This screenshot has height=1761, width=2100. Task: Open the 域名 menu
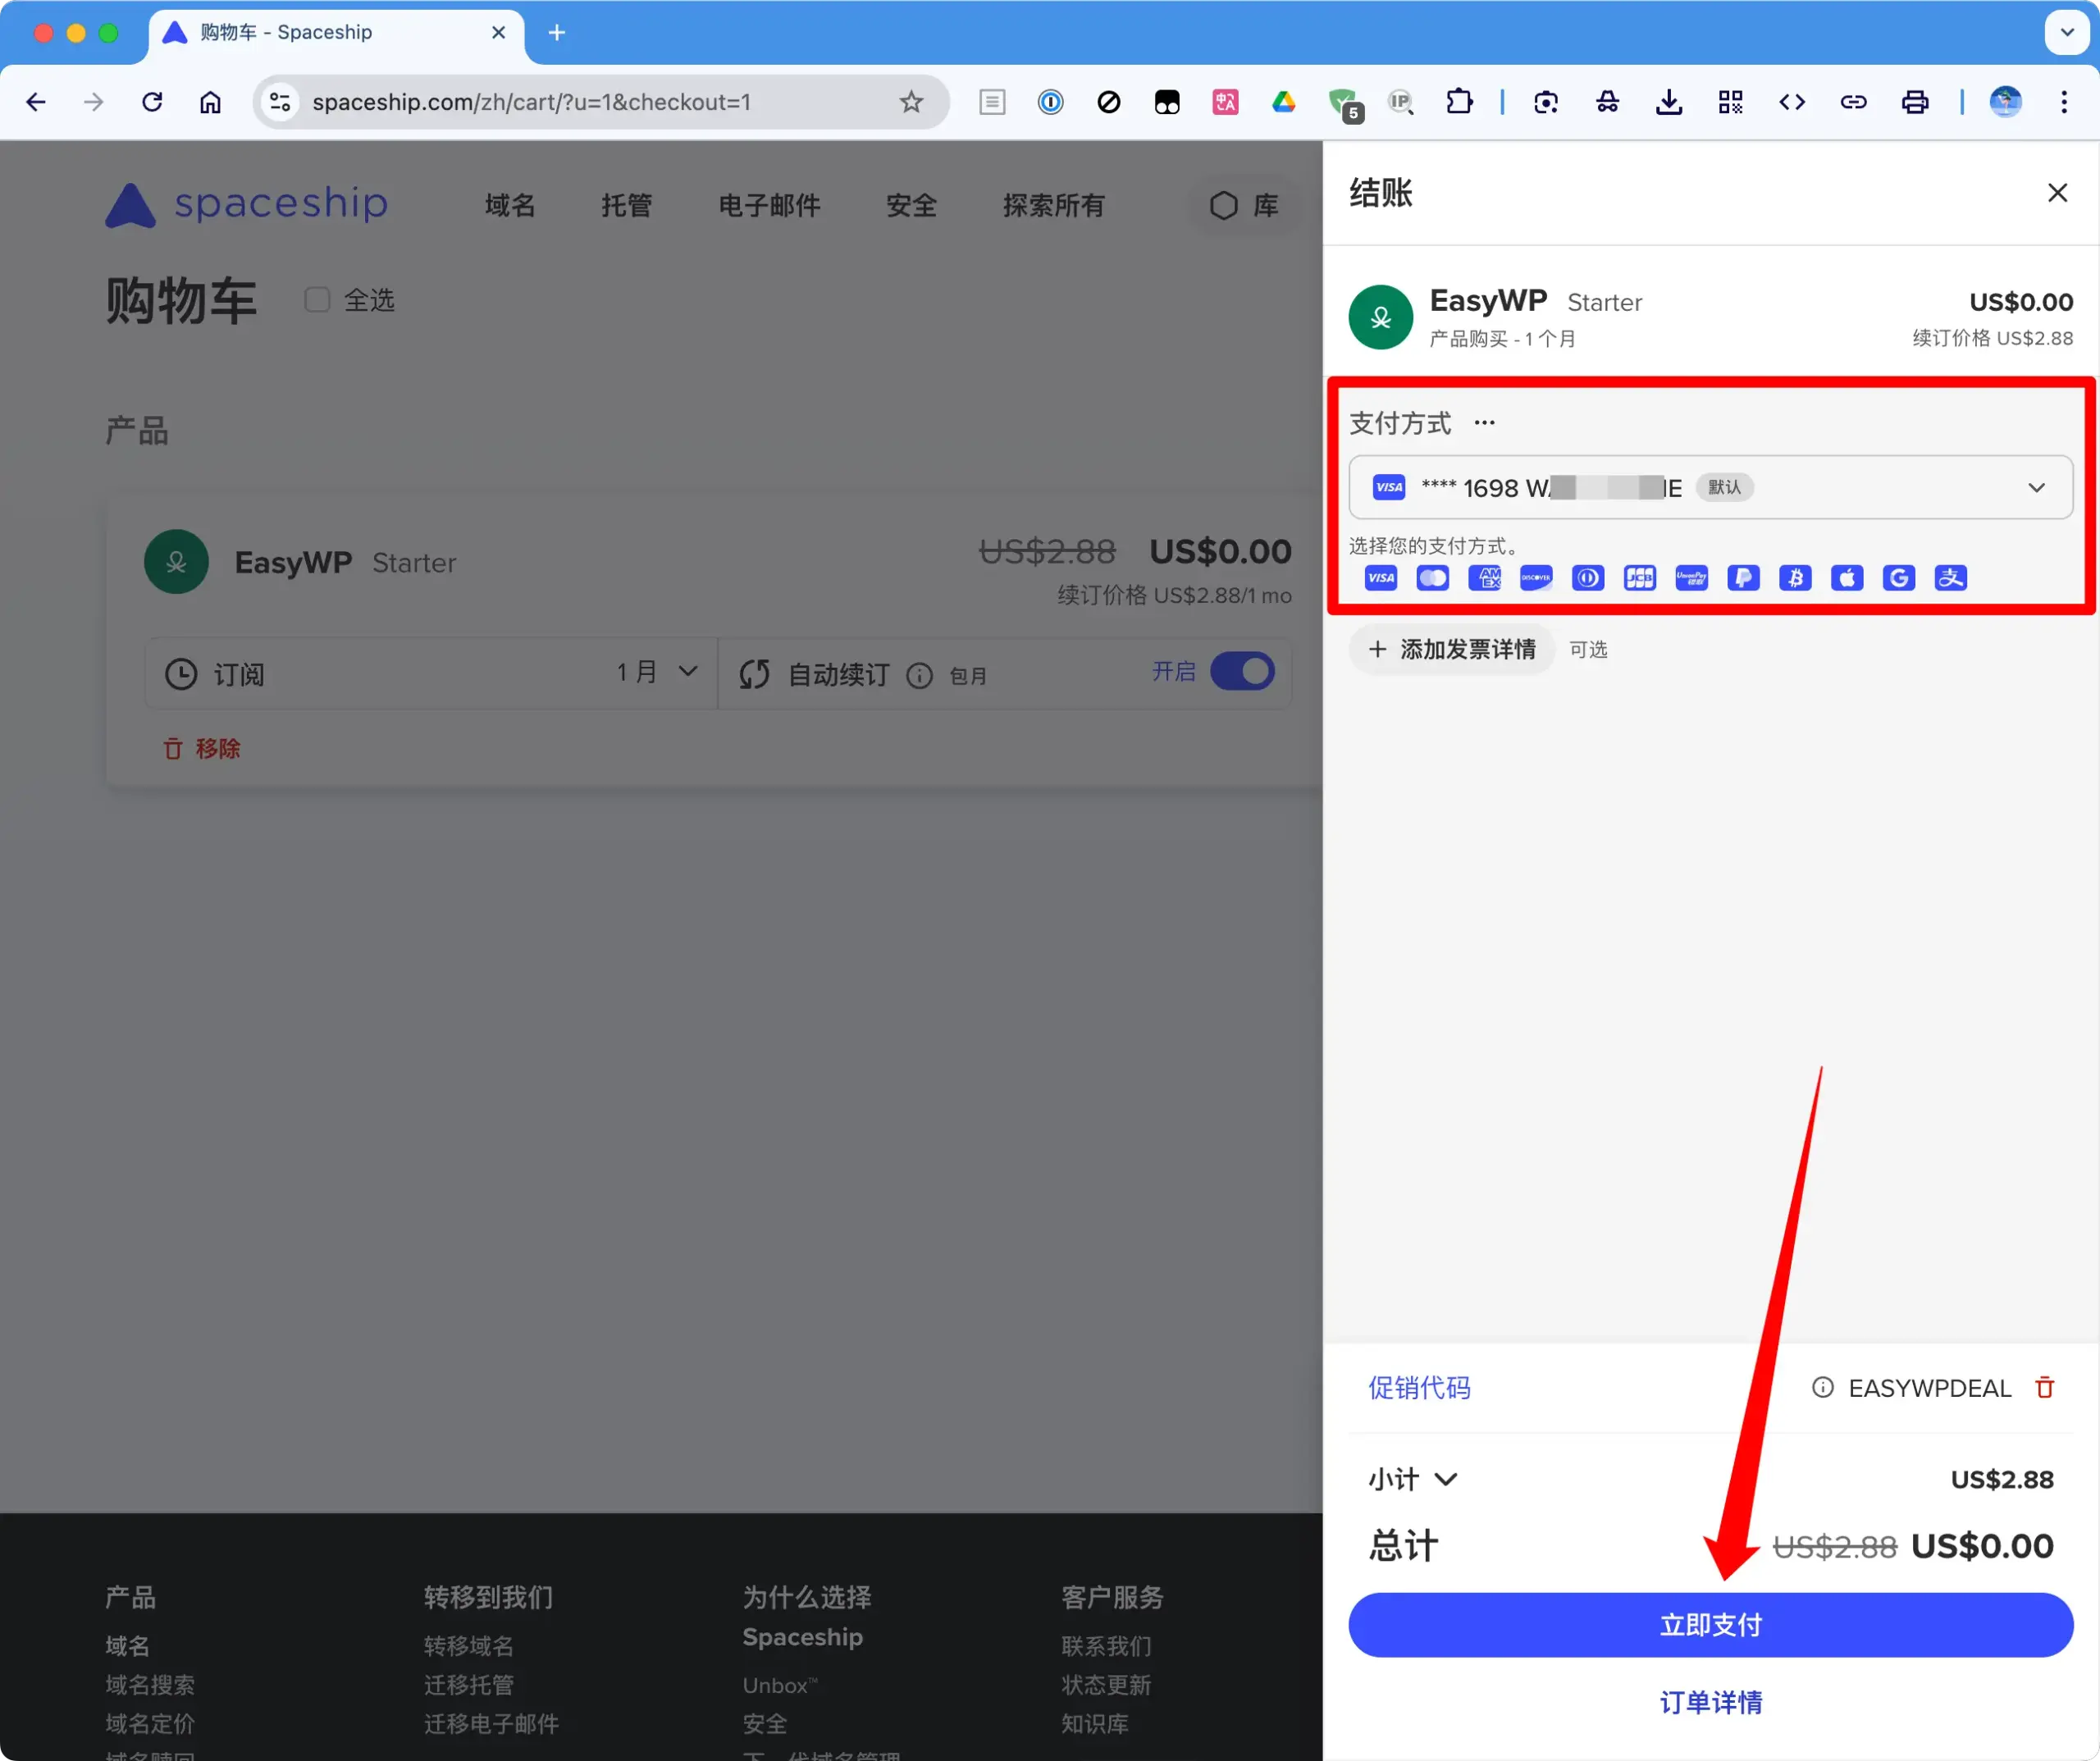click(x=511, y=206)
